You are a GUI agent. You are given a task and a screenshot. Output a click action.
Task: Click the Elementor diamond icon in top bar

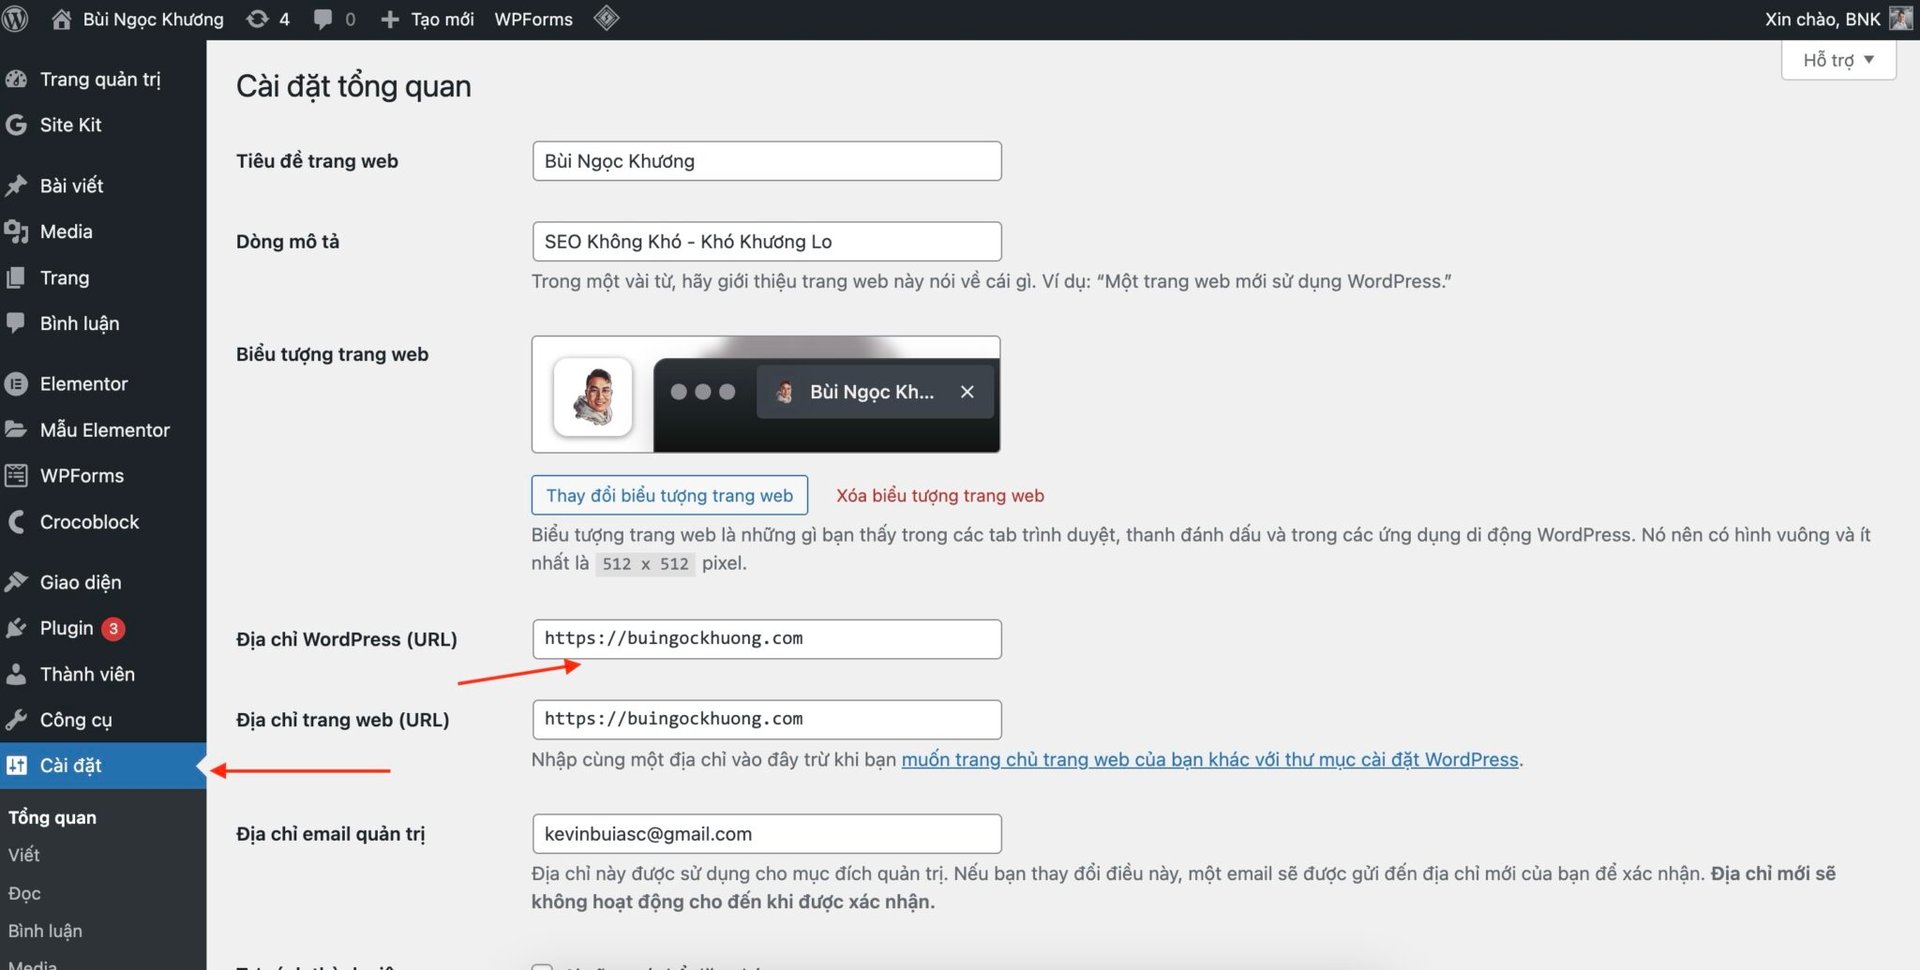(606, 18)
